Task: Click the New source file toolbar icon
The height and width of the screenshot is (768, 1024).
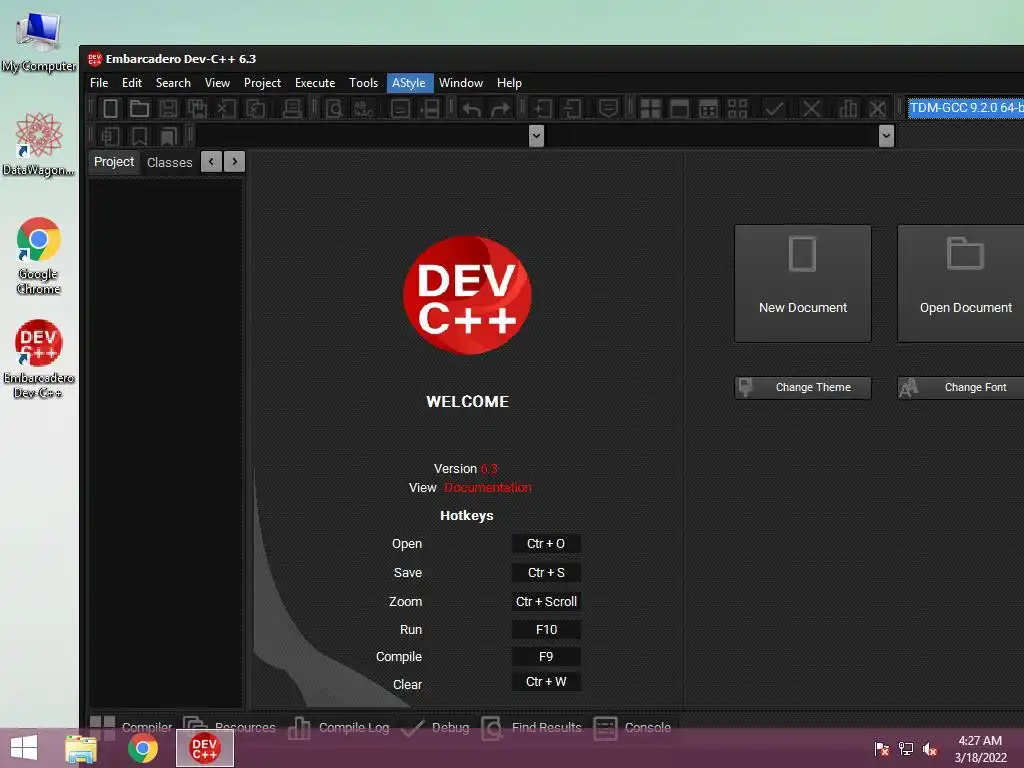Action: point(110,108)
